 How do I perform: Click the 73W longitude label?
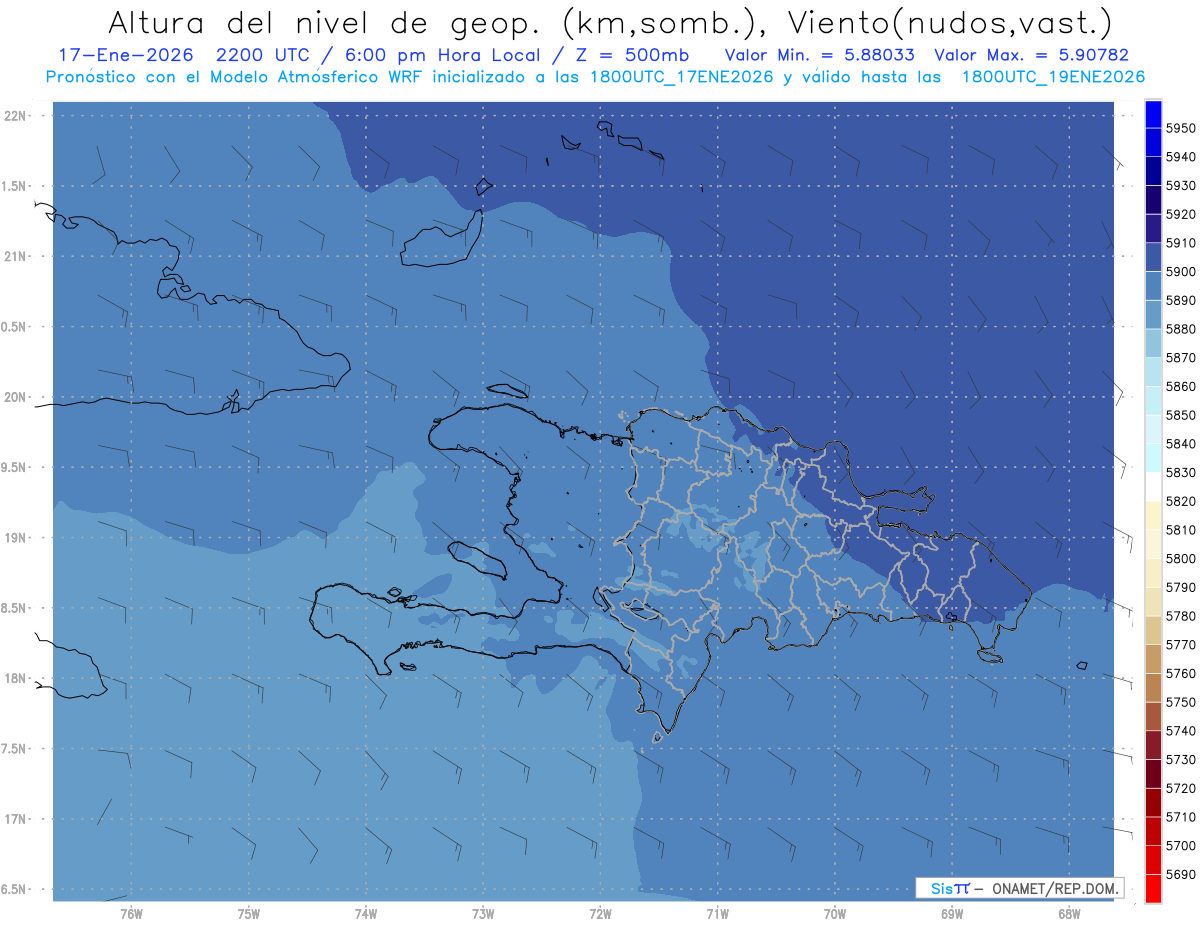click(x=483, y=913)
